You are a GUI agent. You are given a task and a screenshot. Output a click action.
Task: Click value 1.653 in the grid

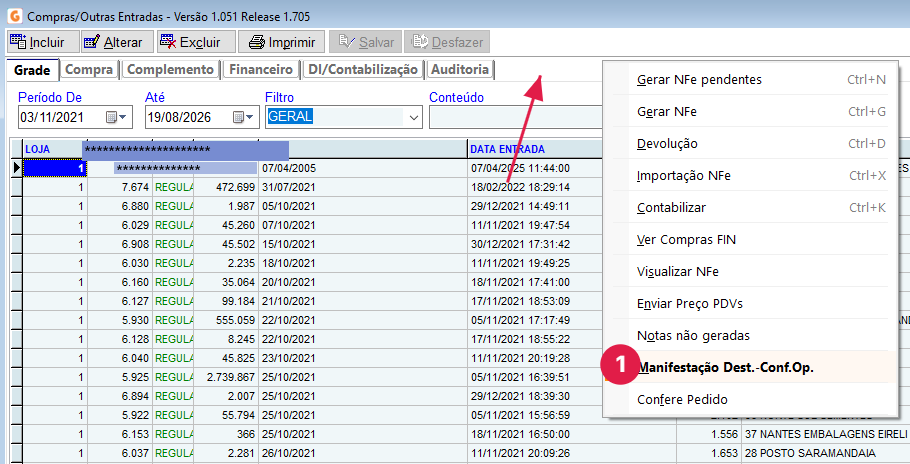coord(709,453)
